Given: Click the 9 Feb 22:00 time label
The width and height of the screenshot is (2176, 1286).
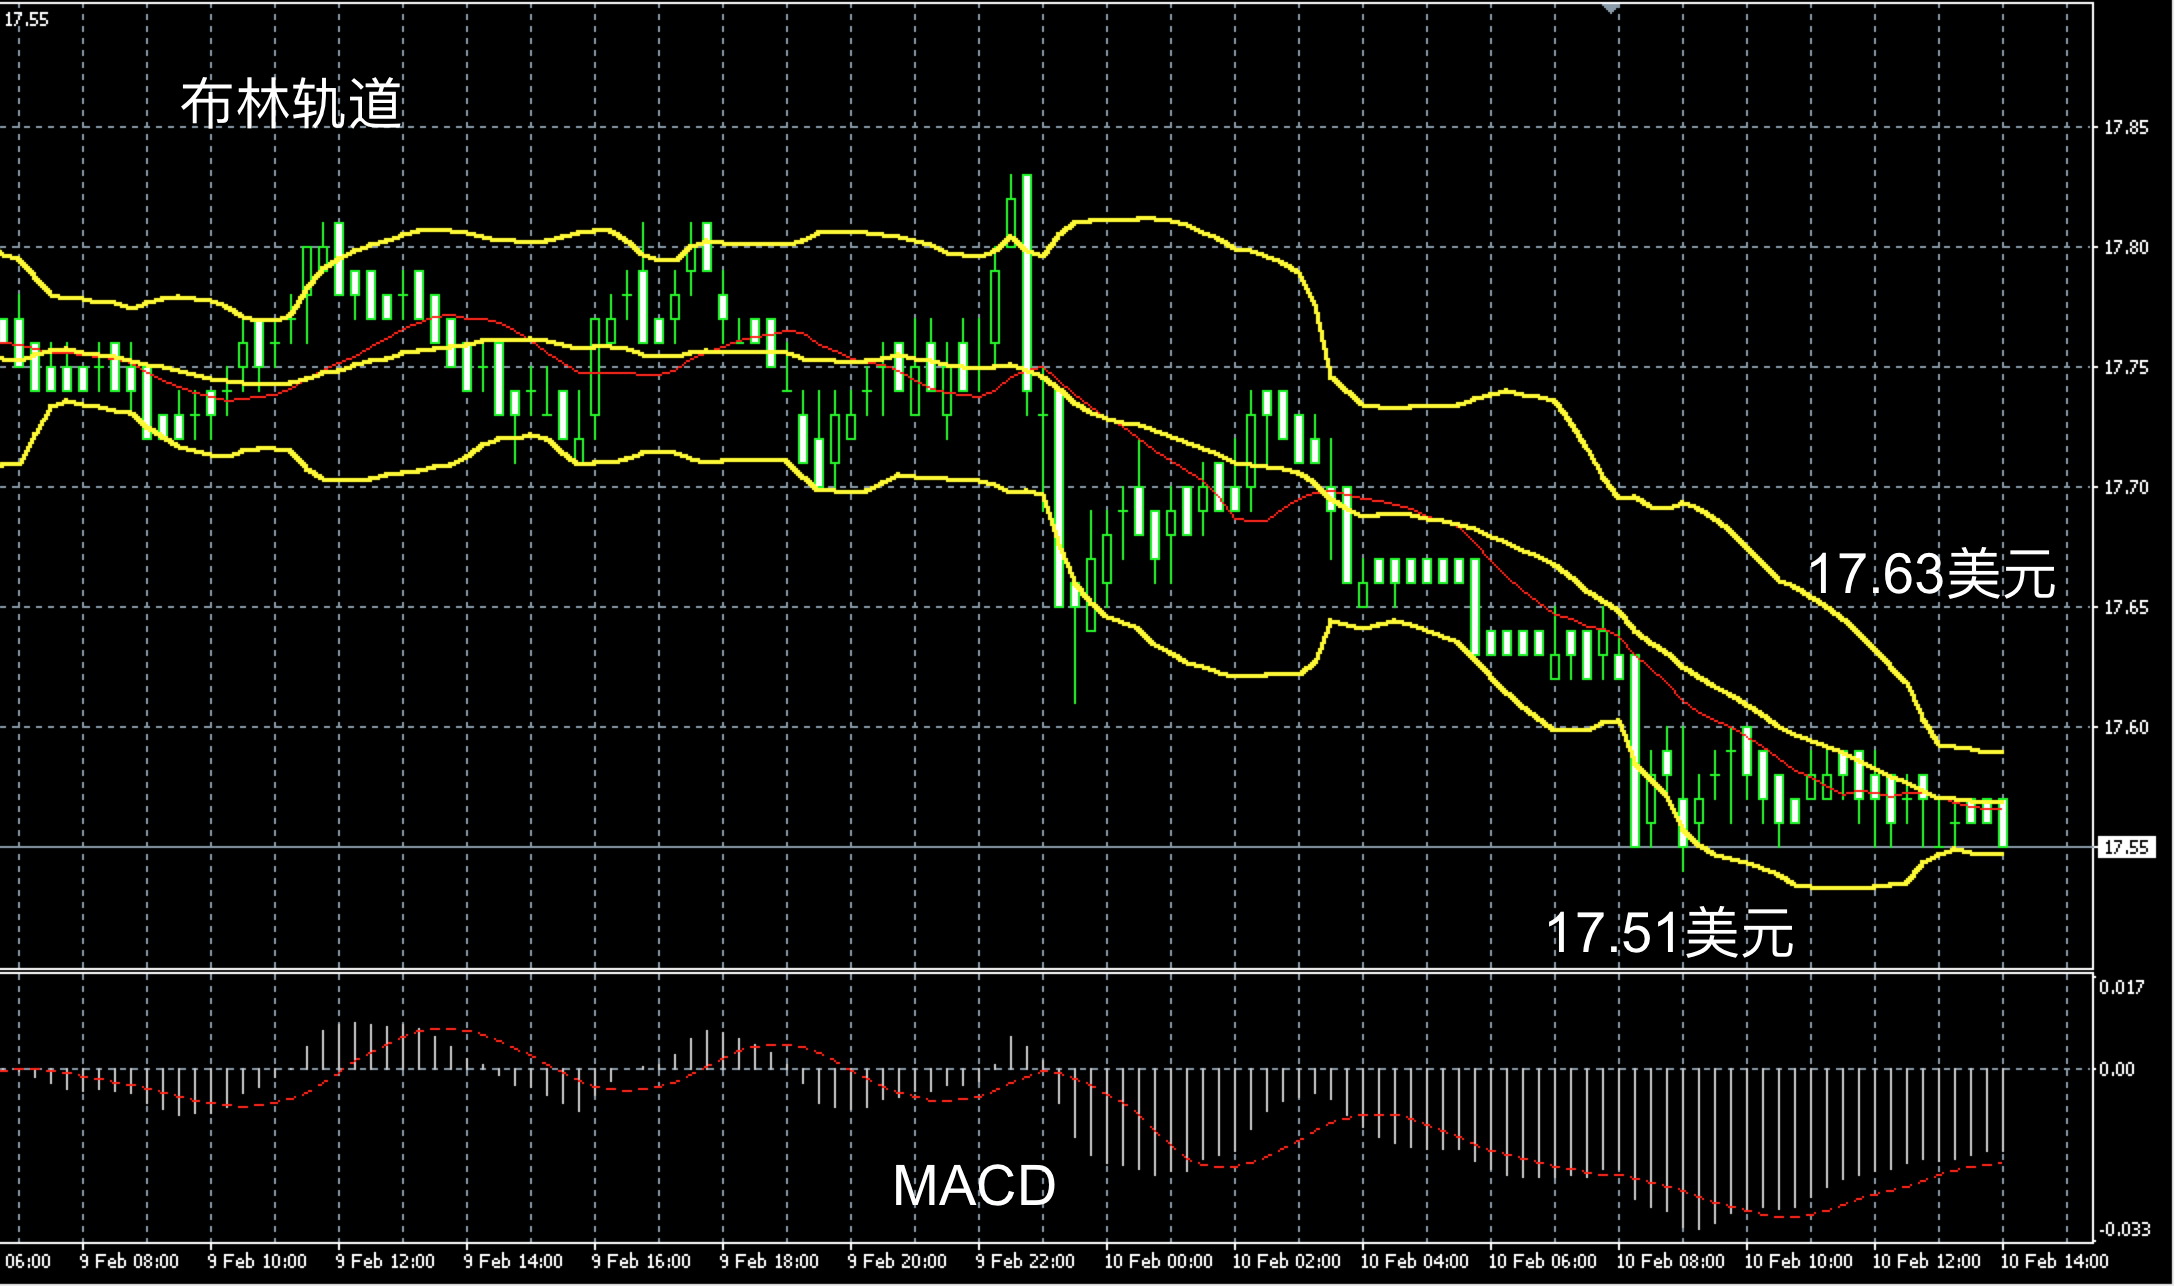Looking at the screenshot, I should (1025, 1262).
